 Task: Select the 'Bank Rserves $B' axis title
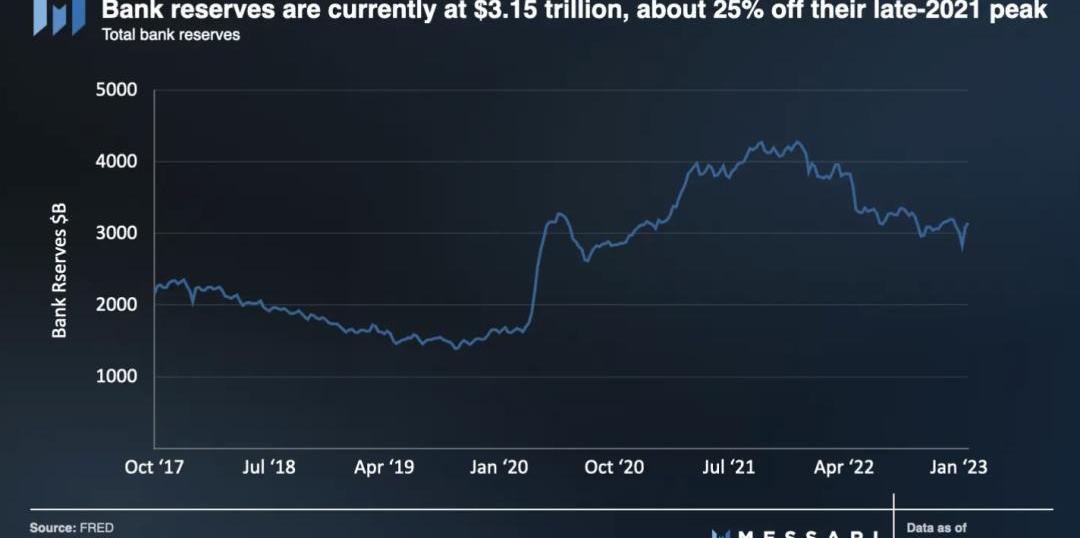click(x=60, y=270)
